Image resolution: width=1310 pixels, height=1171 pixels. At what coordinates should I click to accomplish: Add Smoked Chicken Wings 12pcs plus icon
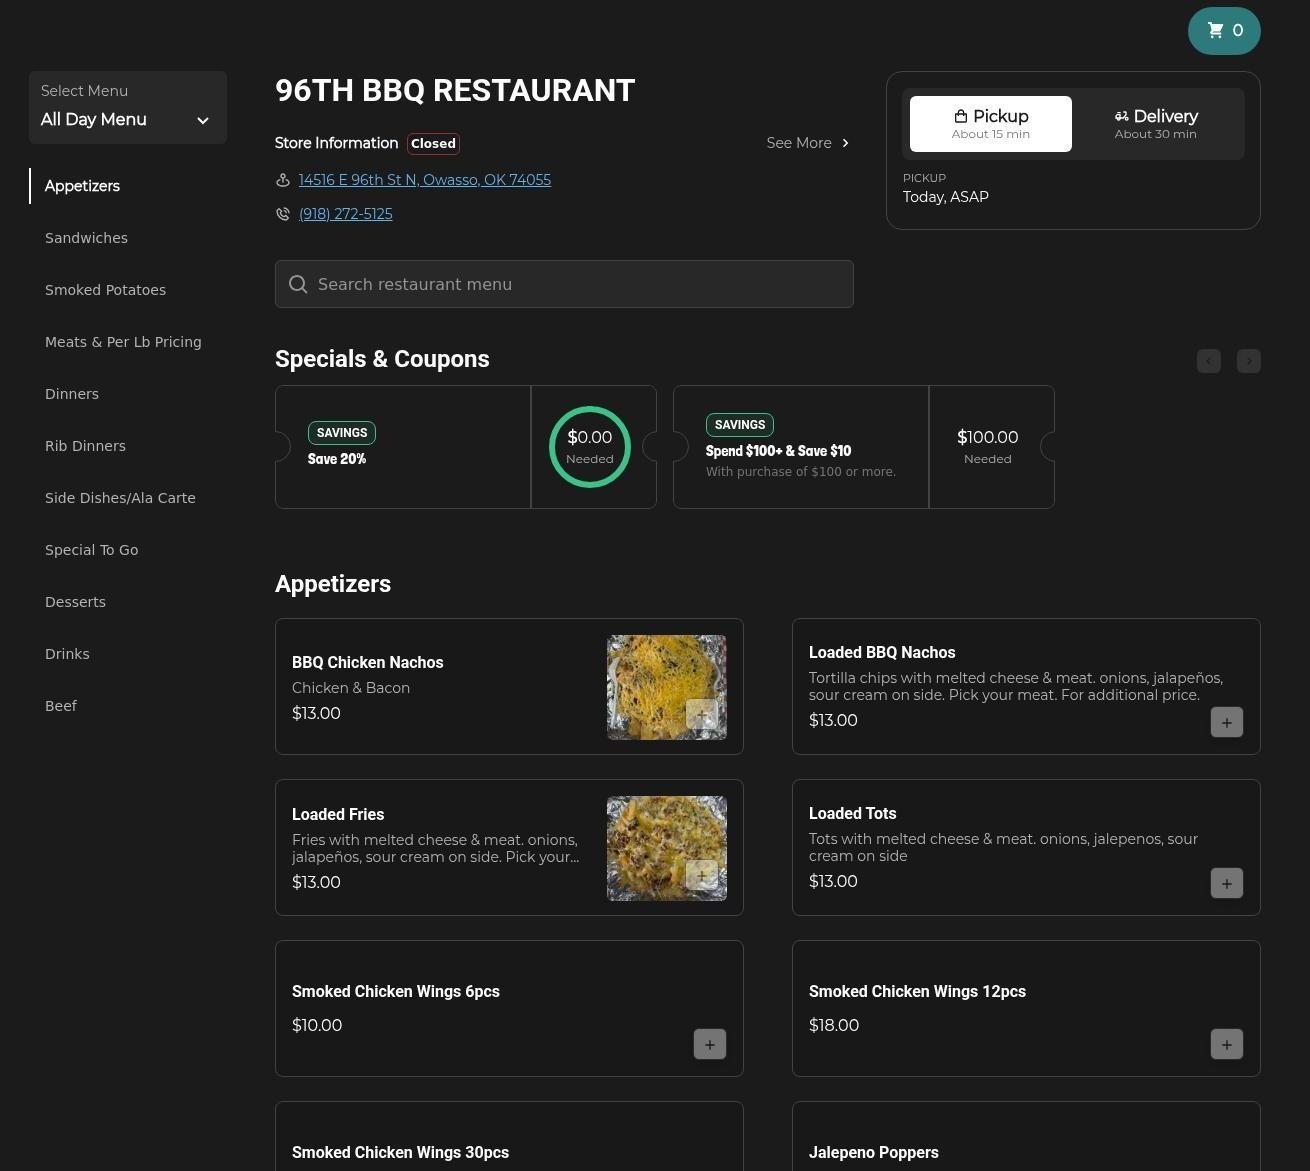click(1226, 1044)
